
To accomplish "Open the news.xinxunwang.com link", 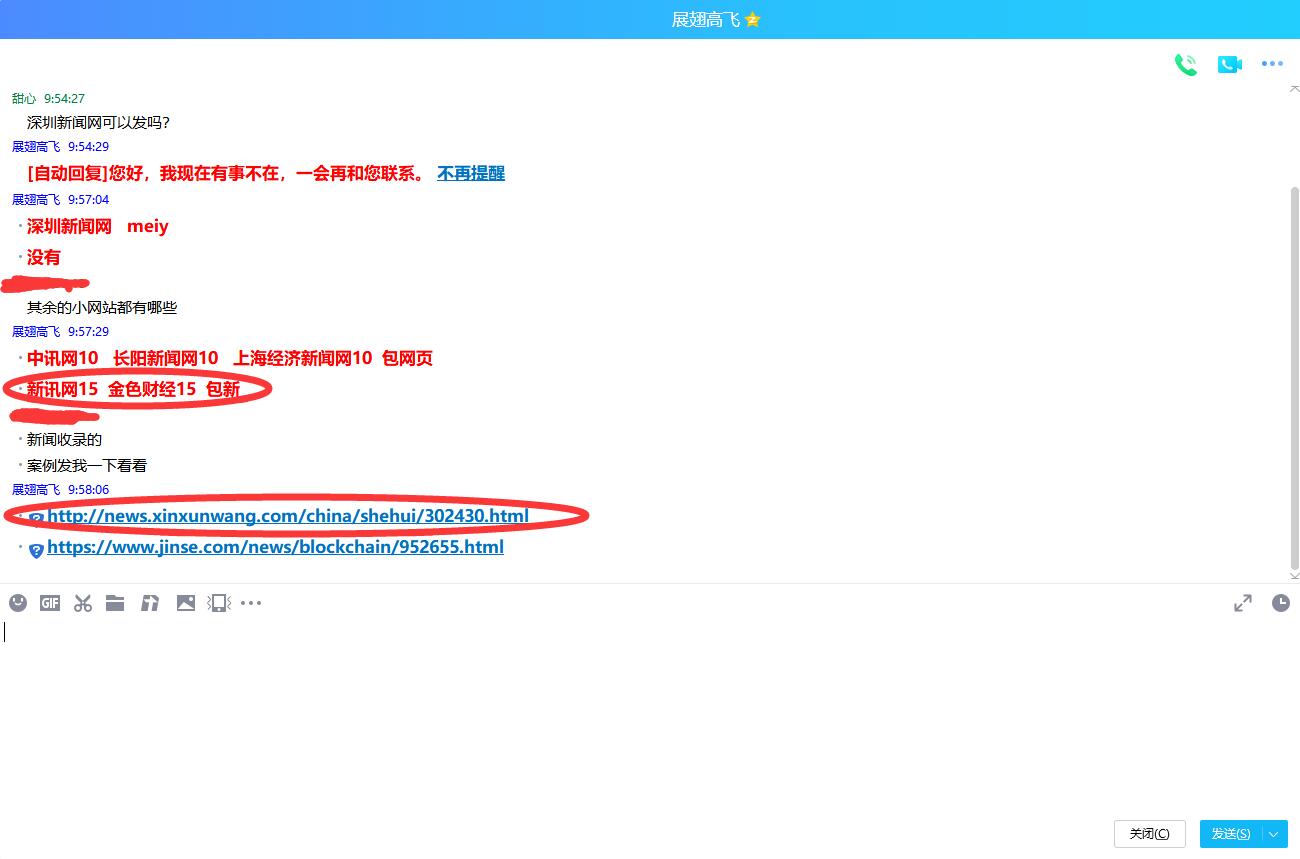I will tap(287, 516).
